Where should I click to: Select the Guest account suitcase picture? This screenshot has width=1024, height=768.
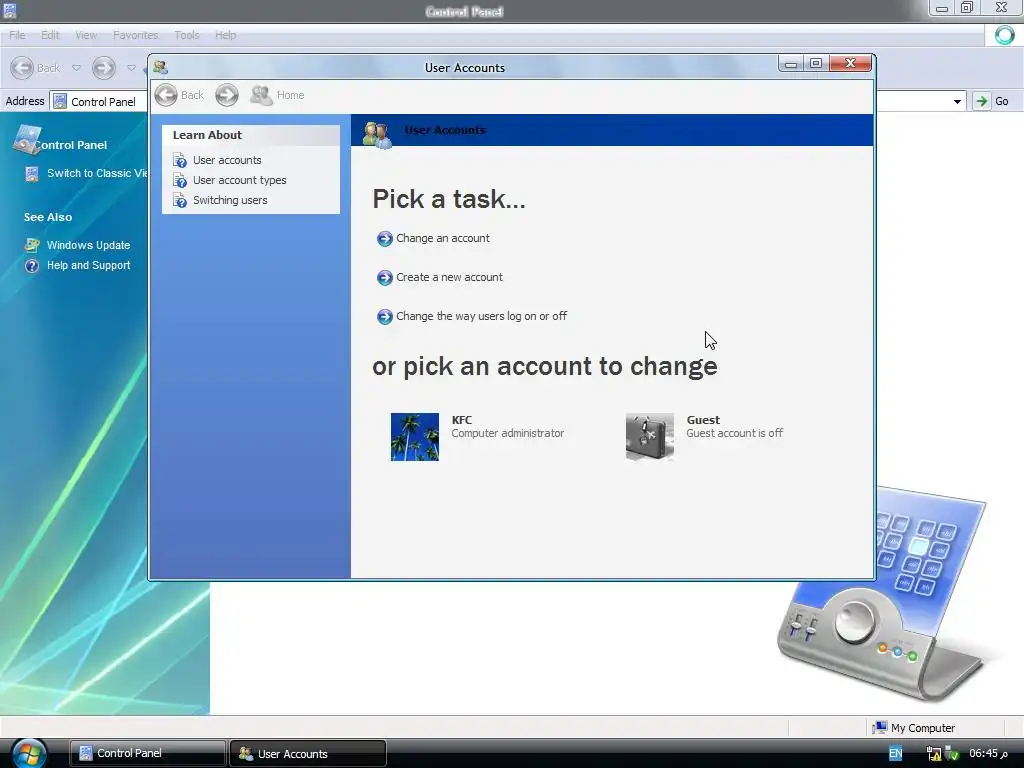point(650,437)
